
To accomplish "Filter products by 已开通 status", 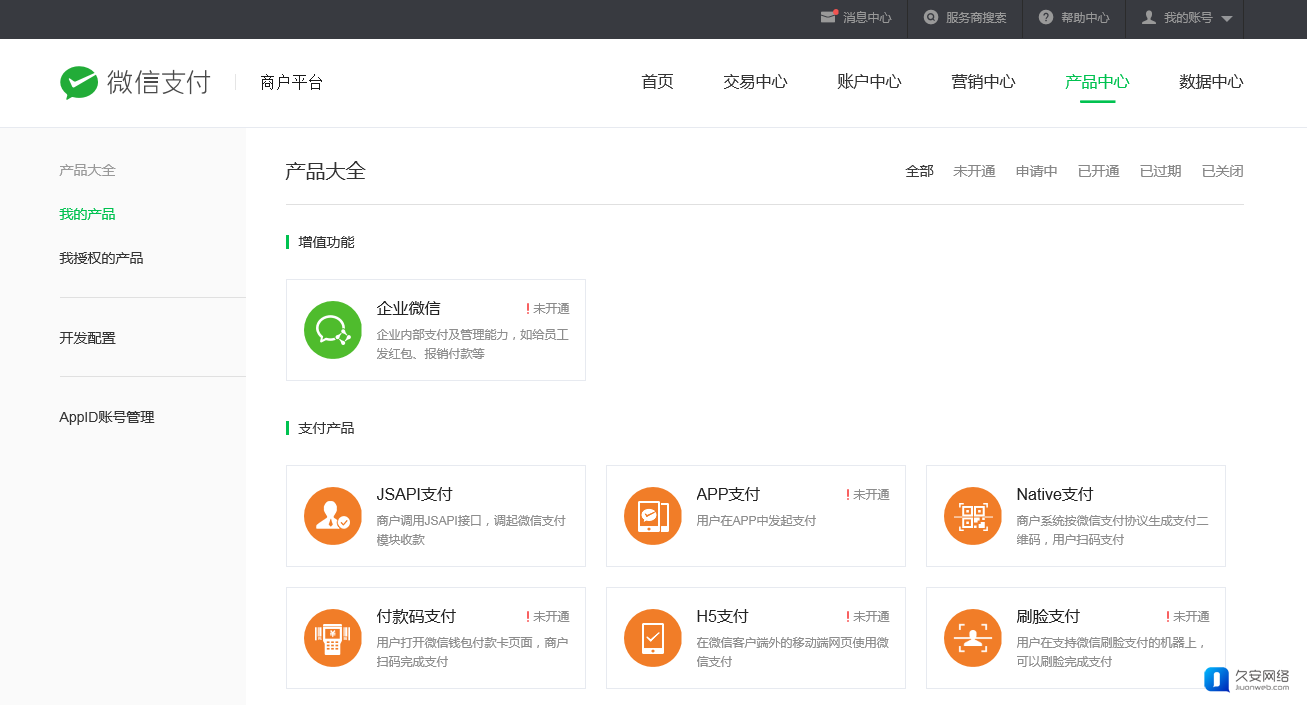I will pos(1098,171).
